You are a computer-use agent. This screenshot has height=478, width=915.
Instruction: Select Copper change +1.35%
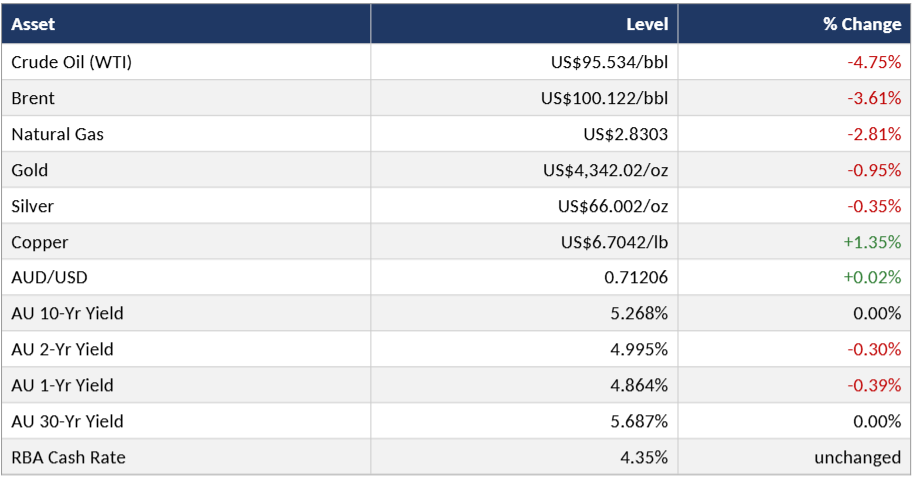click(872, 242)
